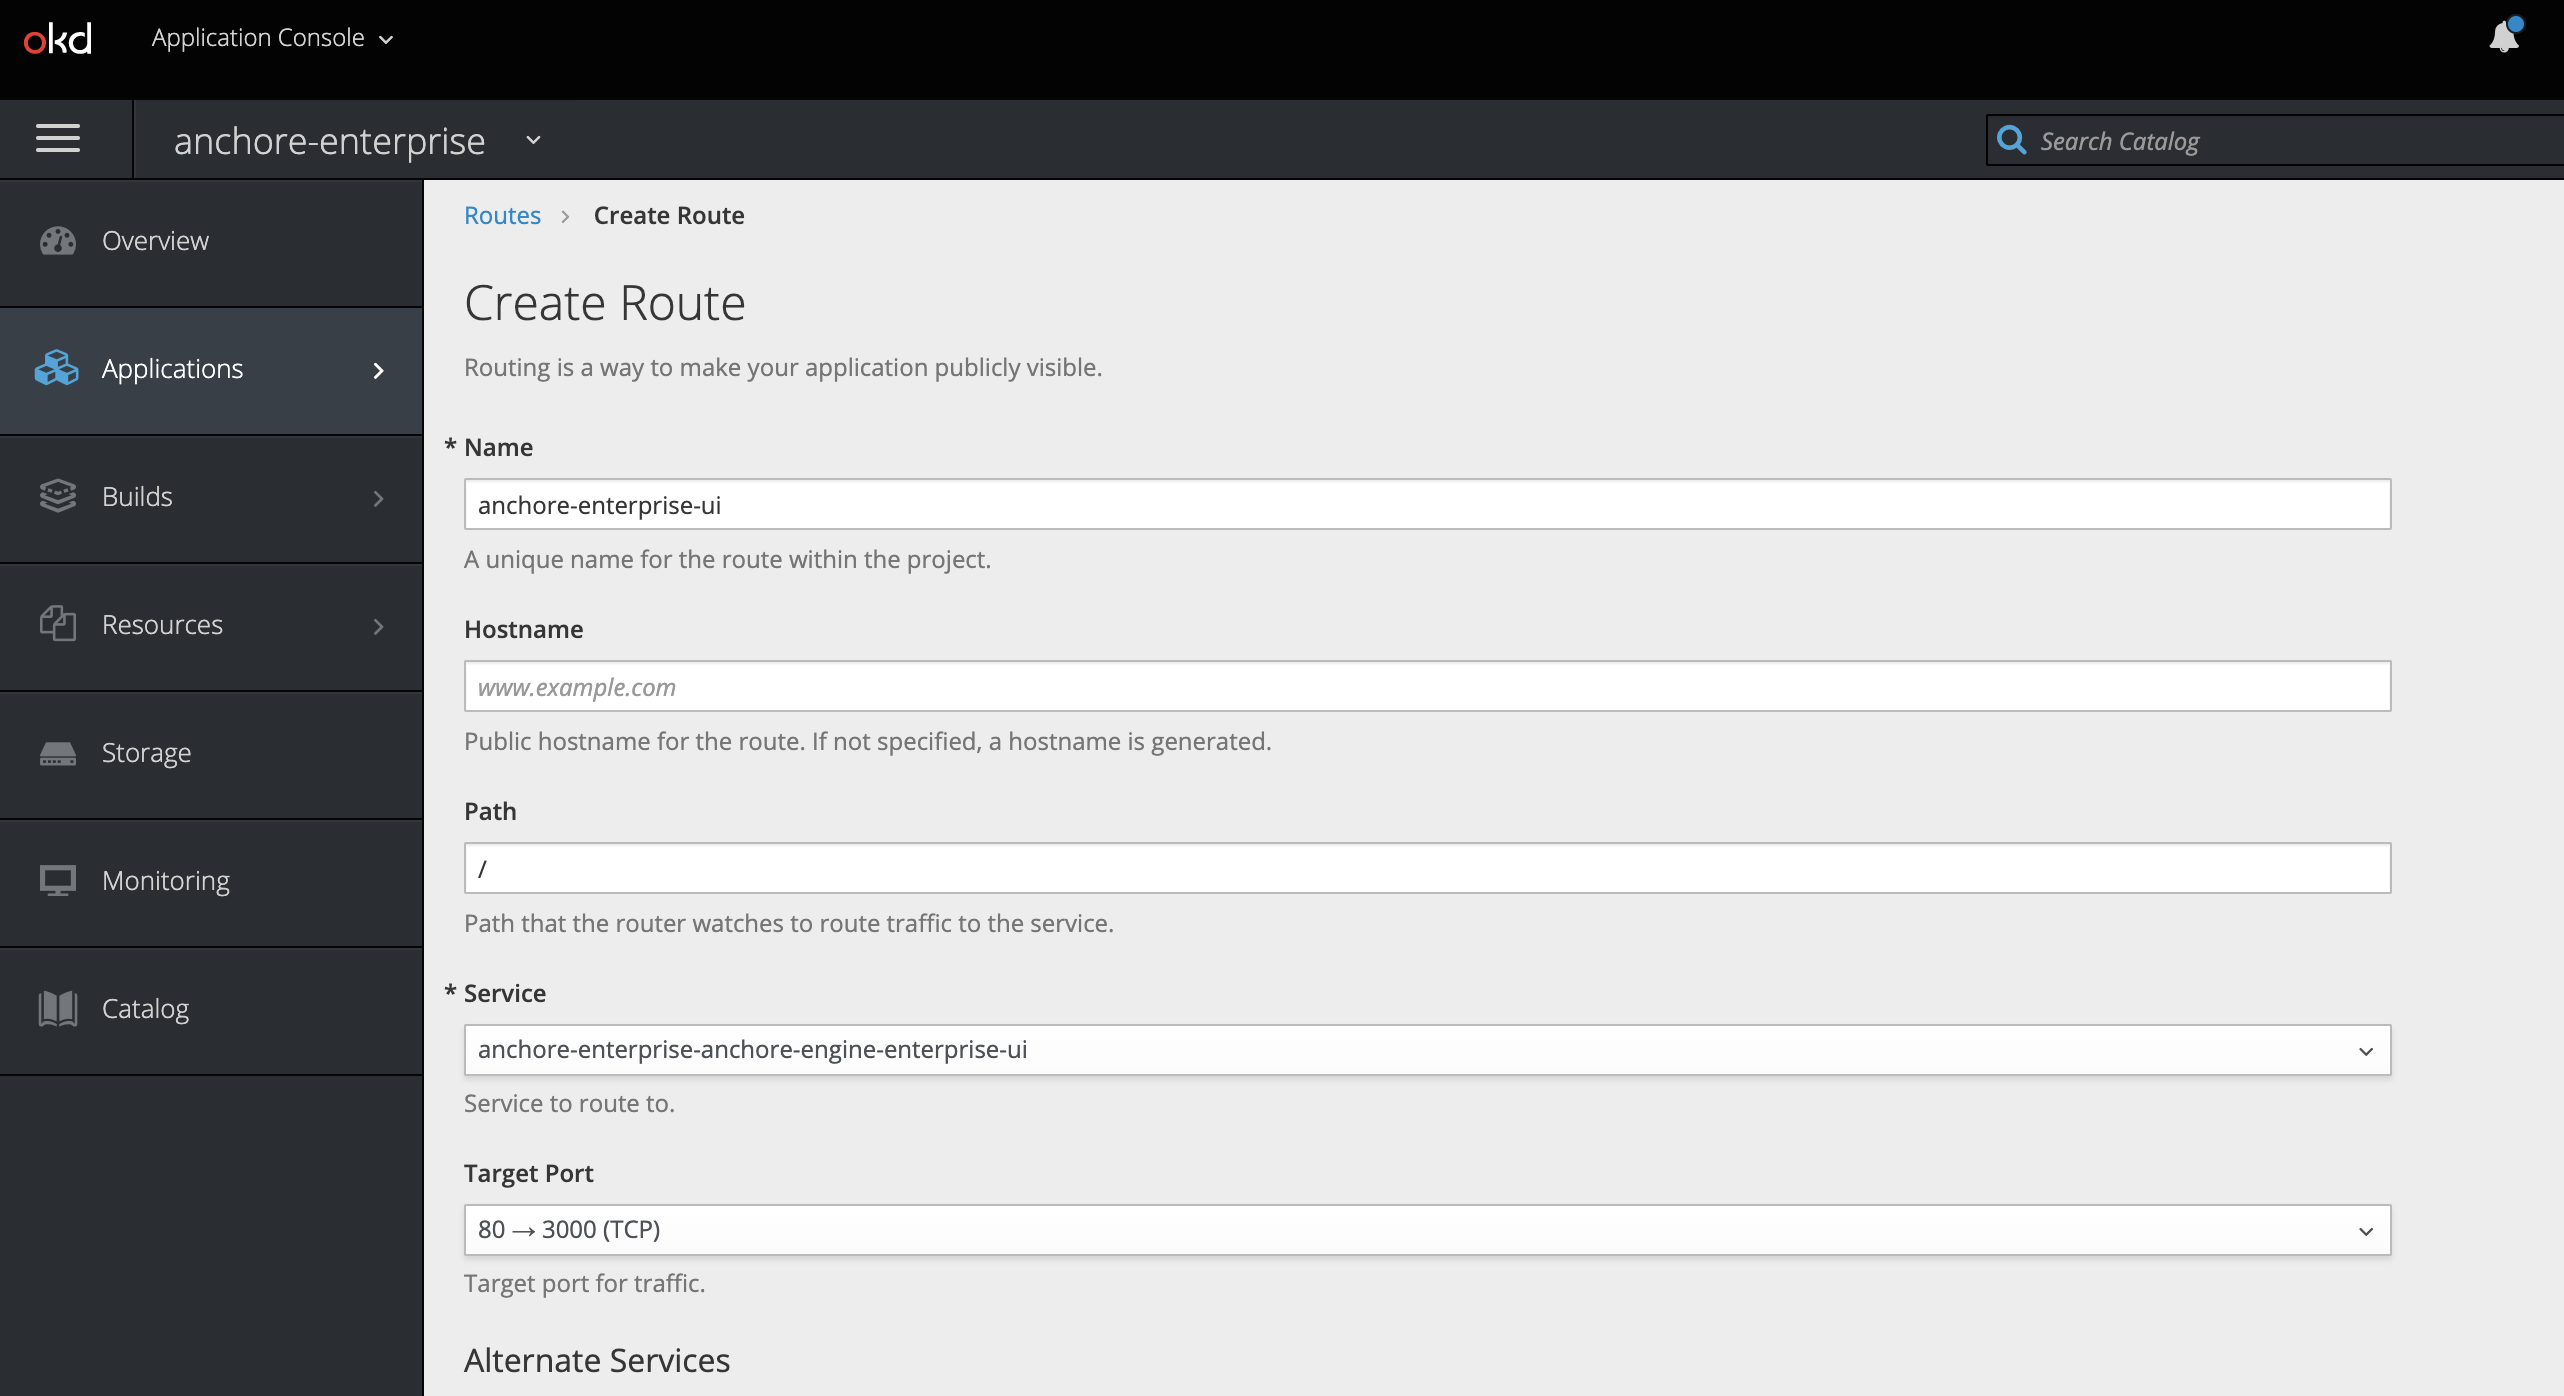Screen dimensions: 2564x1396
Task: Open the Resources section
Action: (213, 624)
